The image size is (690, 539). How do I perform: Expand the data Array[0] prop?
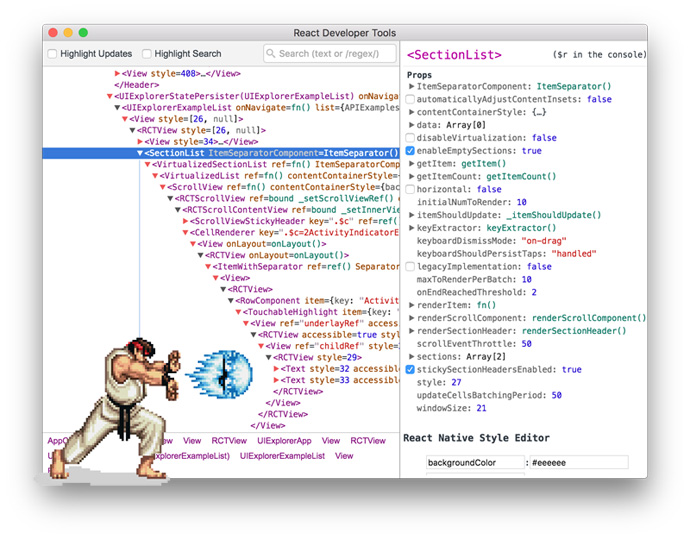click(x=411, y=125)
